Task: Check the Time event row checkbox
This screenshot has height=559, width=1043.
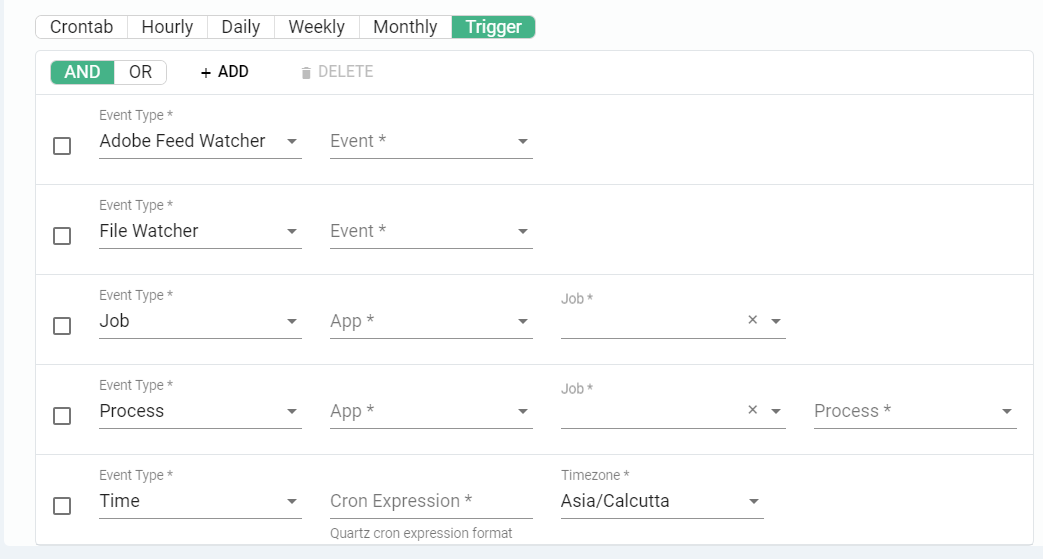Action: [x=62, y=506]
